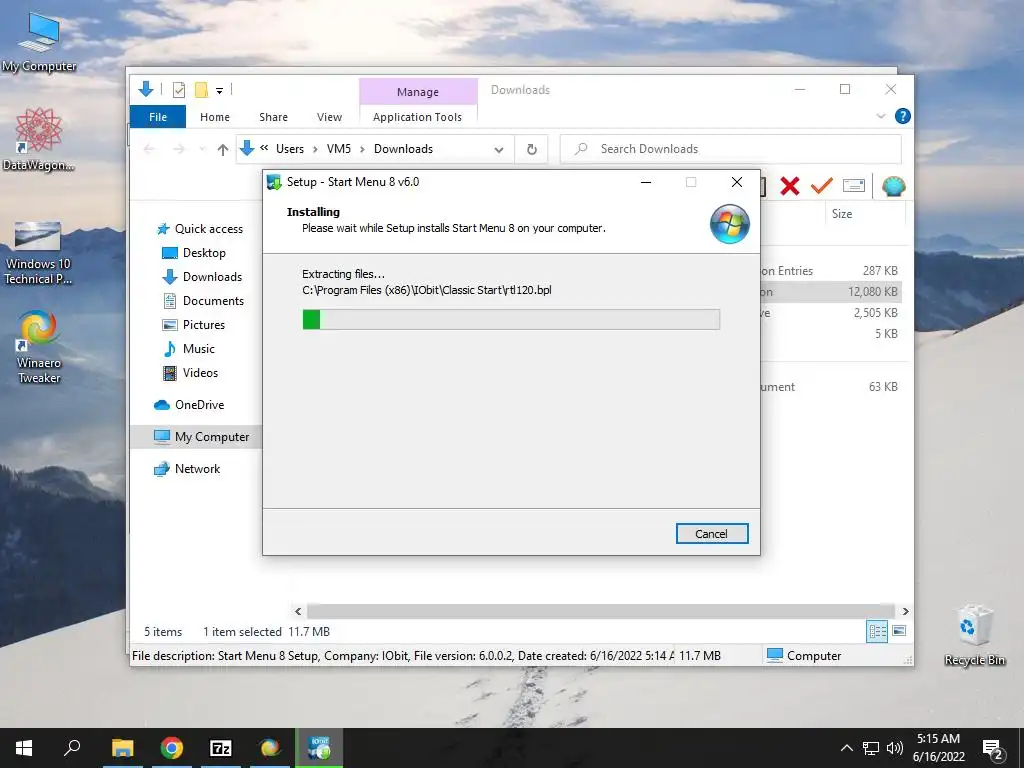
Task: Expand the address bar history dropdown
Action: pos(499,150)
